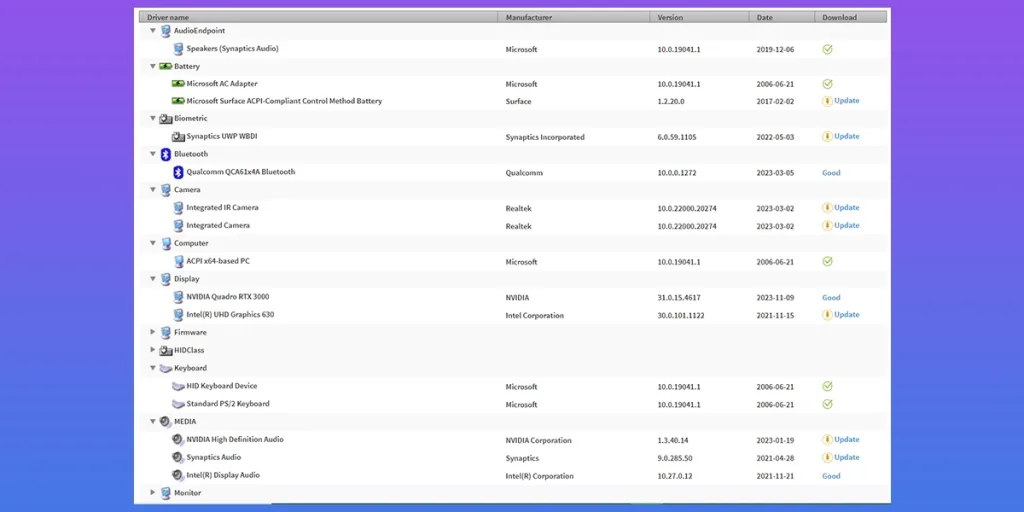Click the Synaptics UWP WBDI device icon
The height and width of the screenshot is (512, 1024).
pos(178,136)
